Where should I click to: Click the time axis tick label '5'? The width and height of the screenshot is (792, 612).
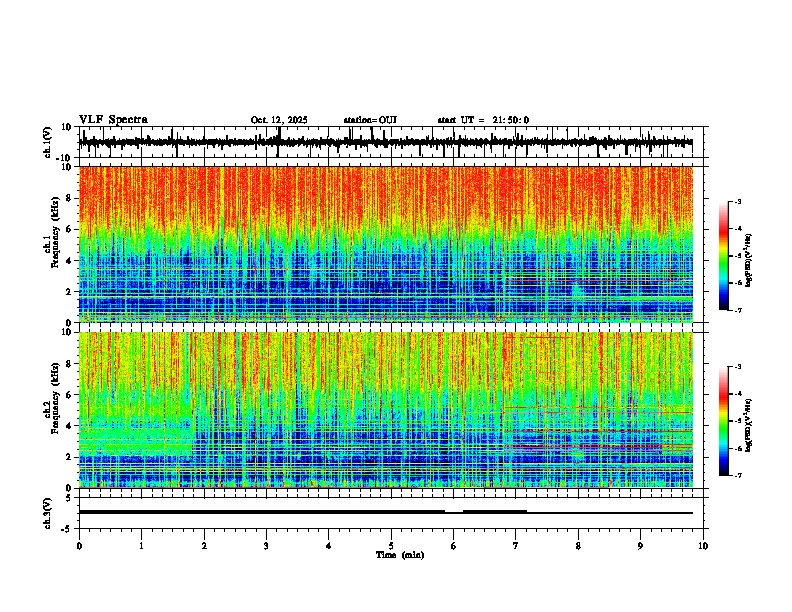[391, 546]
